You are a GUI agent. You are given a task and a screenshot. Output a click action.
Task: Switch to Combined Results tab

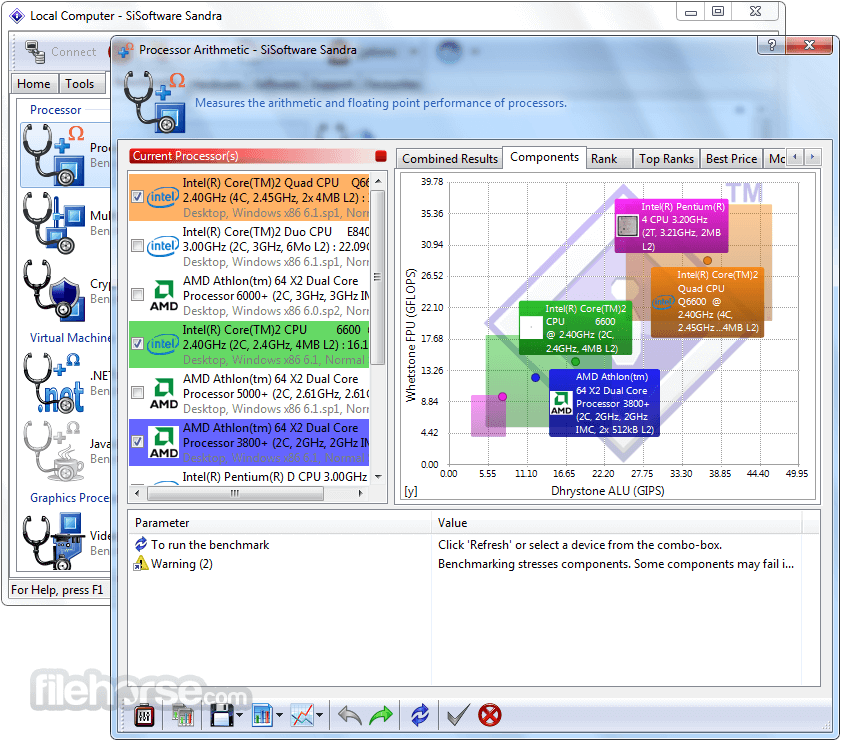pos(449,159)
